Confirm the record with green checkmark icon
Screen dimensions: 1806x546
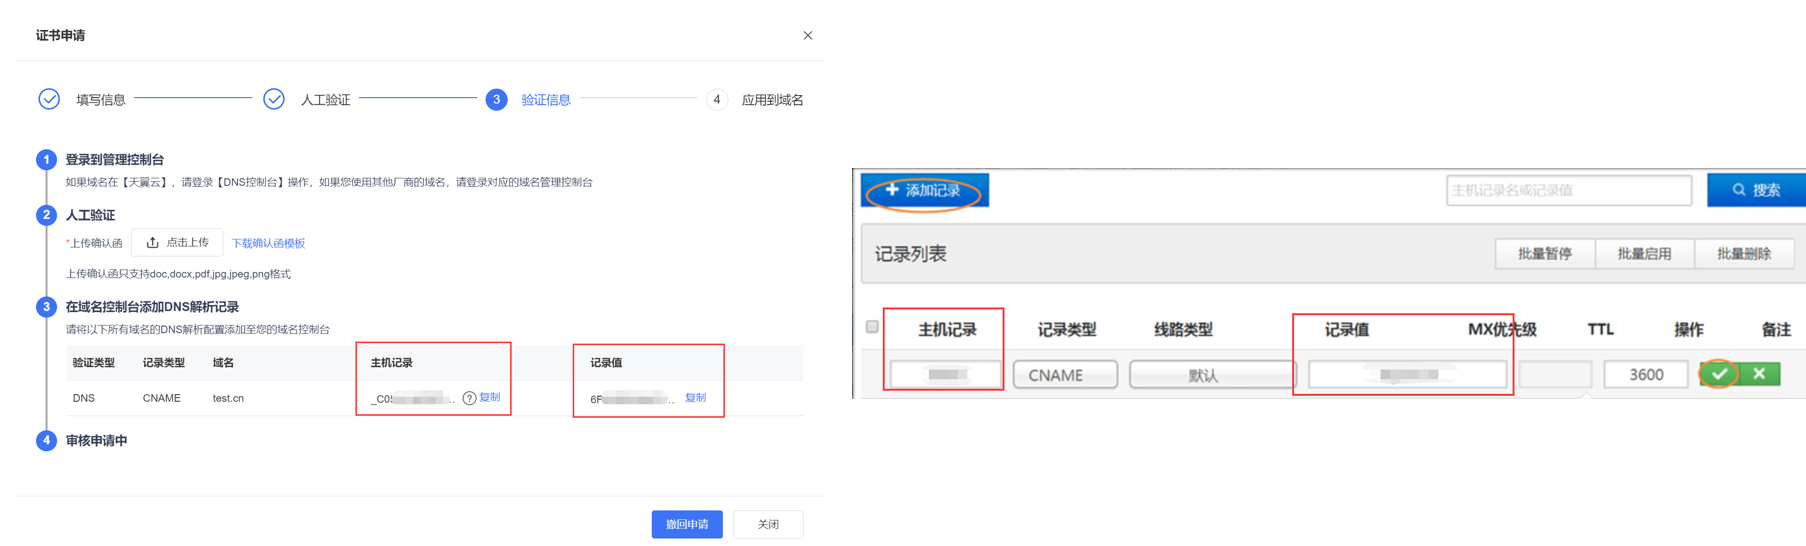tap(1719, 374)
